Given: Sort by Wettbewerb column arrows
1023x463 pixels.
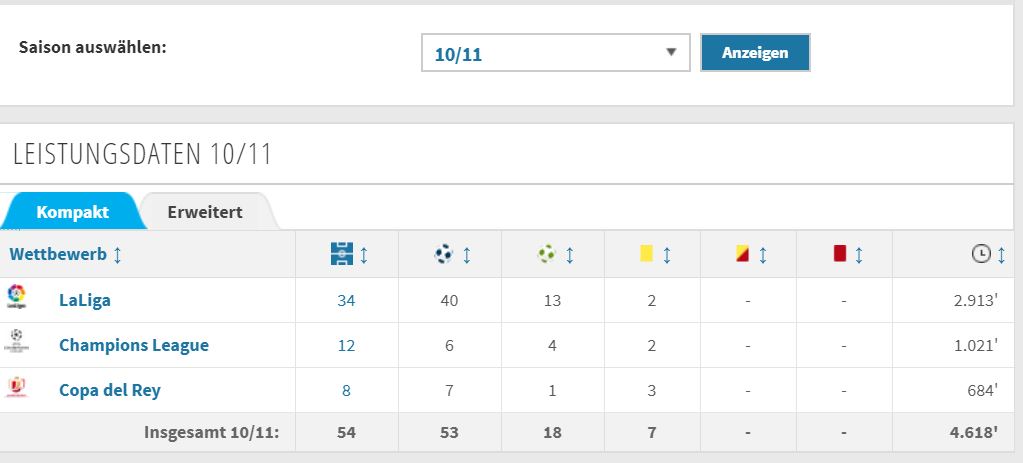Looking at the screenshot, I should pyautogui.click(x=117, y=254).
